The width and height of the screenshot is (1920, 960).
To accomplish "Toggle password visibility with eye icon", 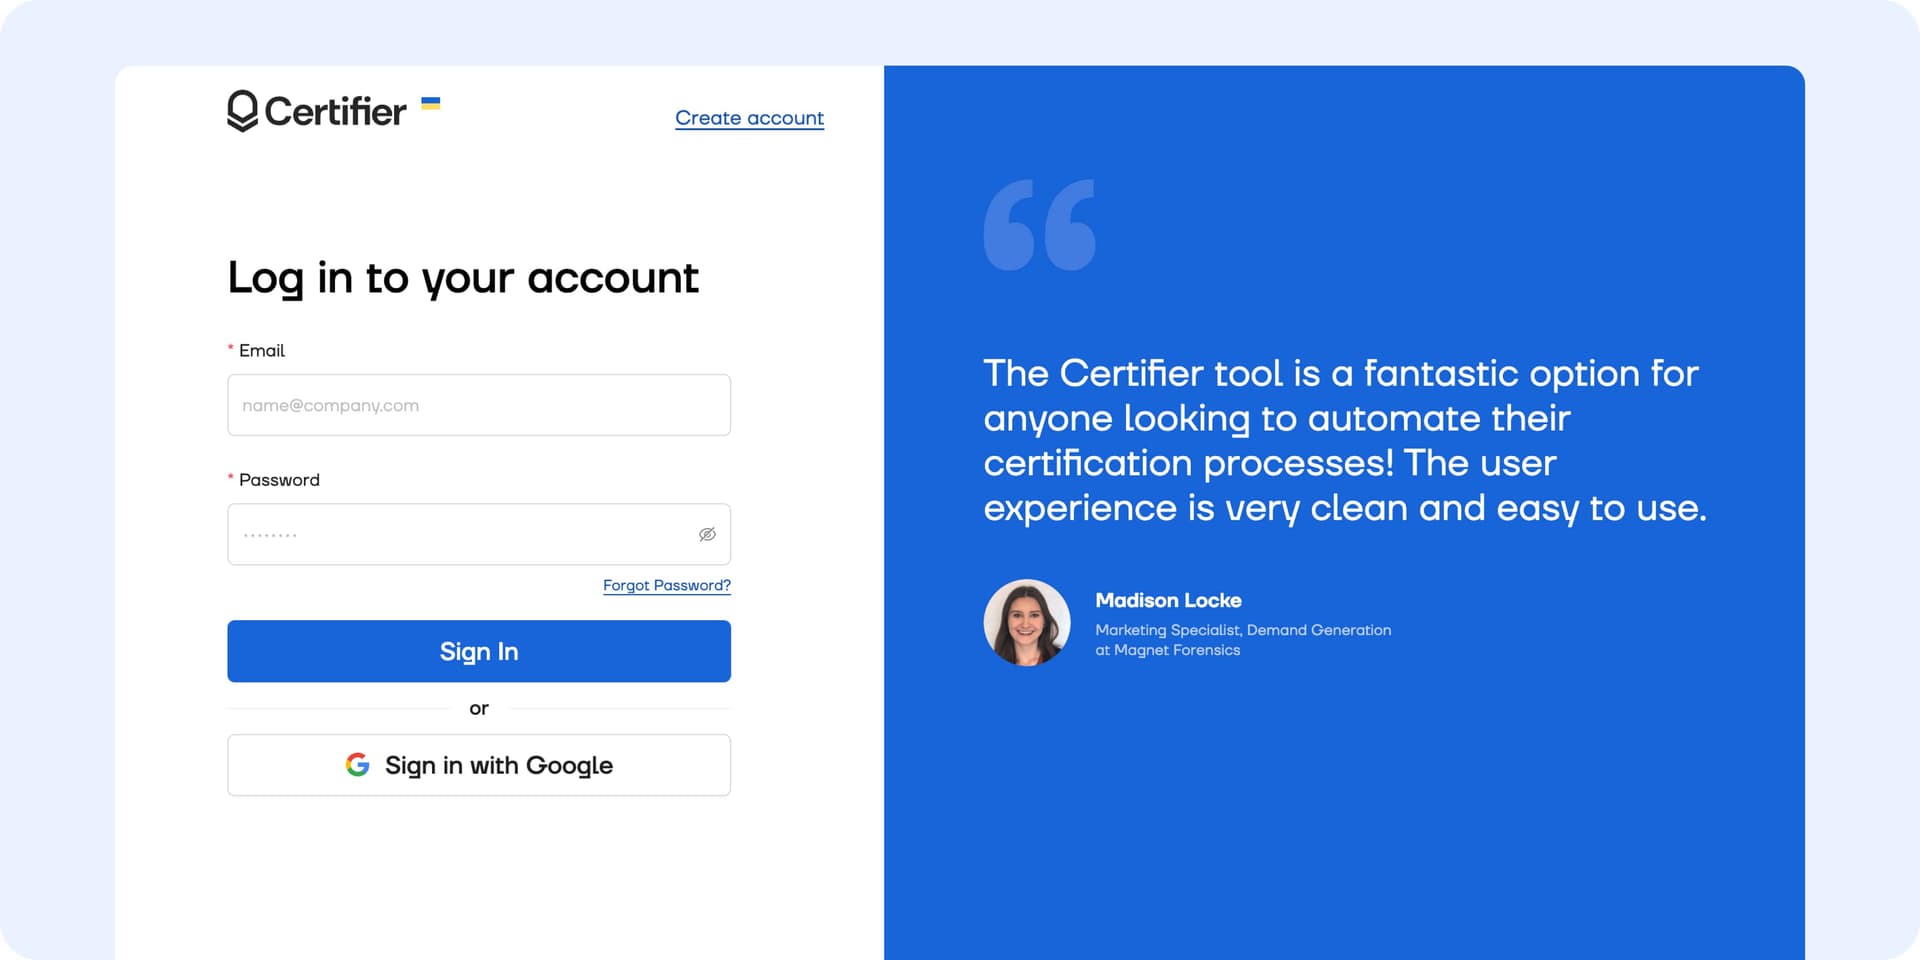I will point(707,535).
